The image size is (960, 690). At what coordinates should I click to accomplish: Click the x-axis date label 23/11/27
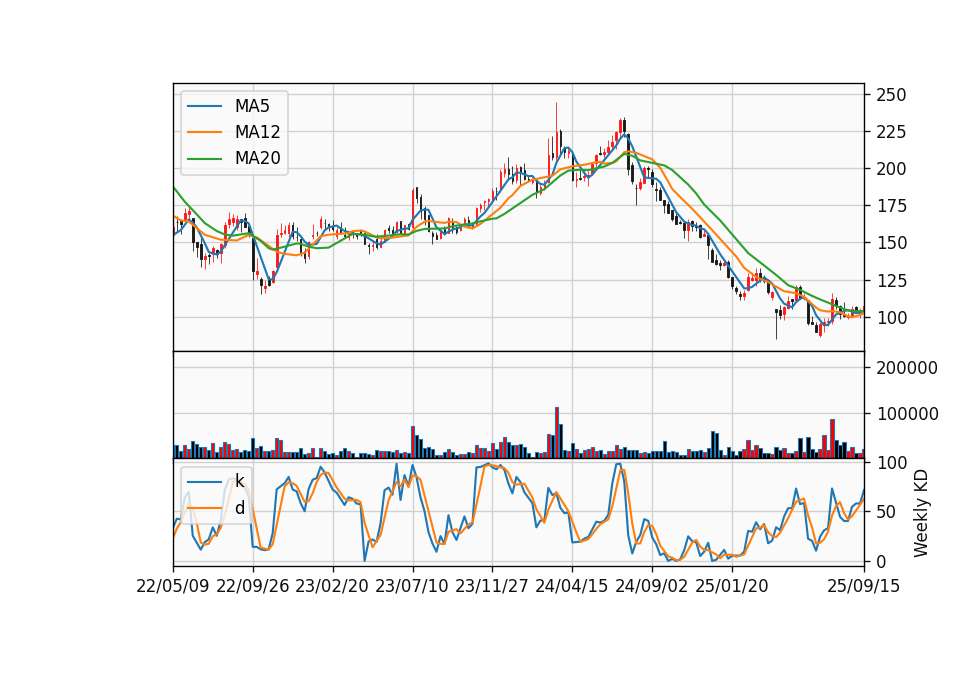[x=492, y=586]
